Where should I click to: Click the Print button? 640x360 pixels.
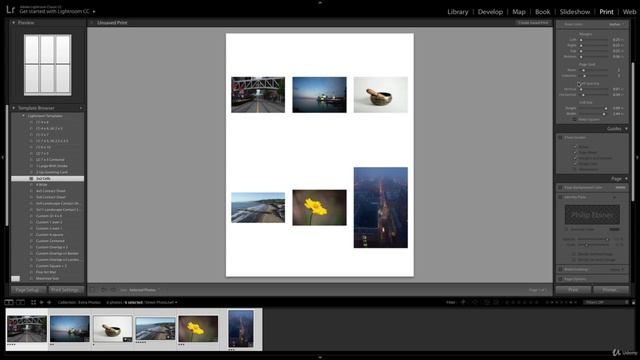573,290
